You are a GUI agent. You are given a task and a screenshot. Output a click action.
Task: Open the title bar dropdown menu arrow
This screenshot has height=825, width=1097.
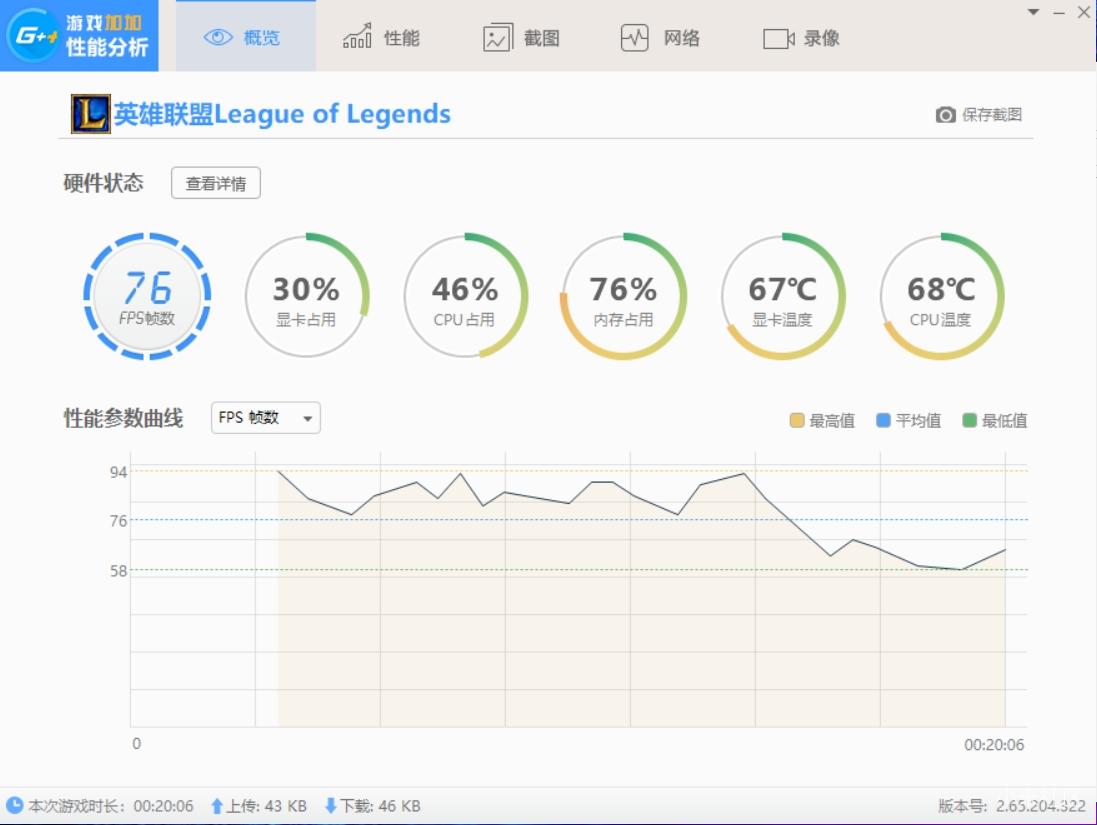click(1033, 13)
